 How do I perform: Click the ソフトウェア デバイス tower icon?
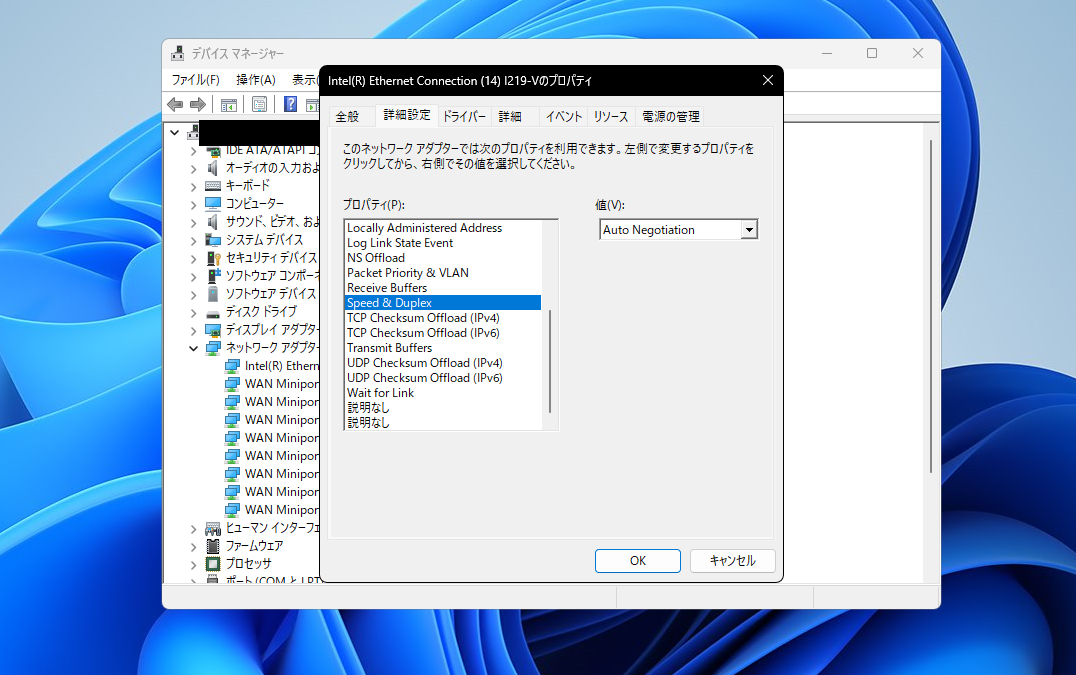coord(213,294)
